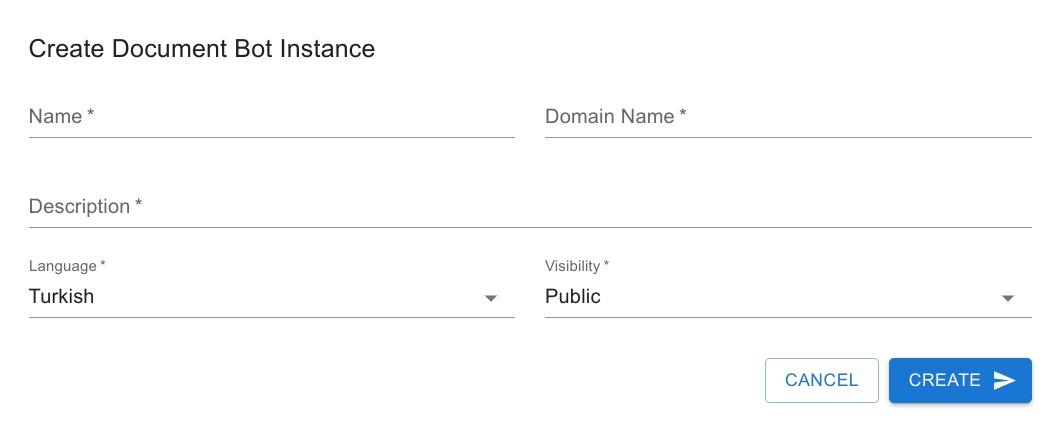
Task: Click the underline beneath the Description field
Action: [x=530, y=227]
